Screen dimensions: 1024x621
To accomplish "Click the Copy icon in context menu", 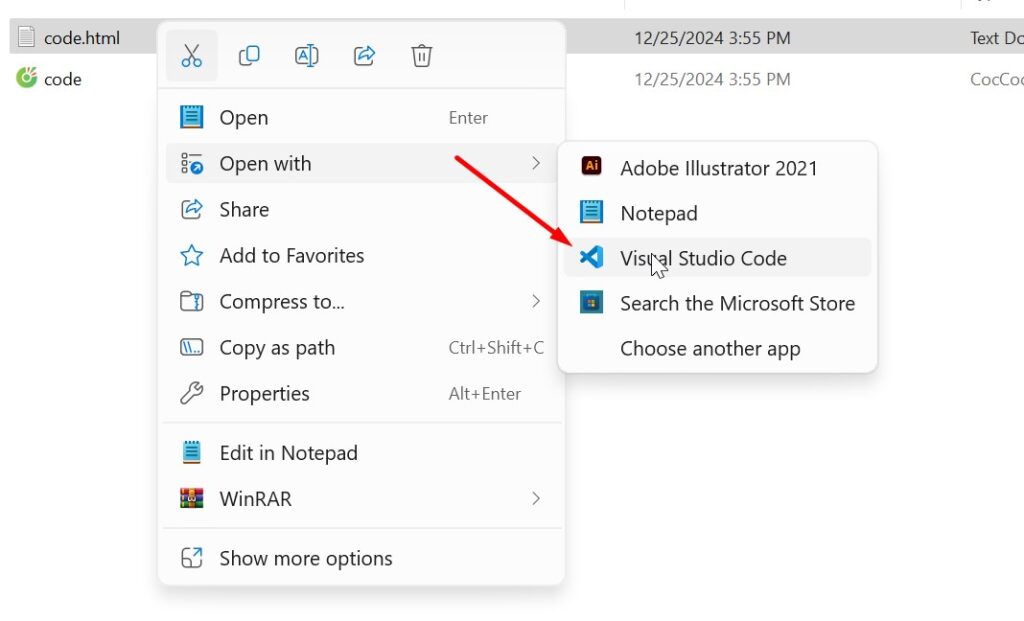I will pos(249,56).
